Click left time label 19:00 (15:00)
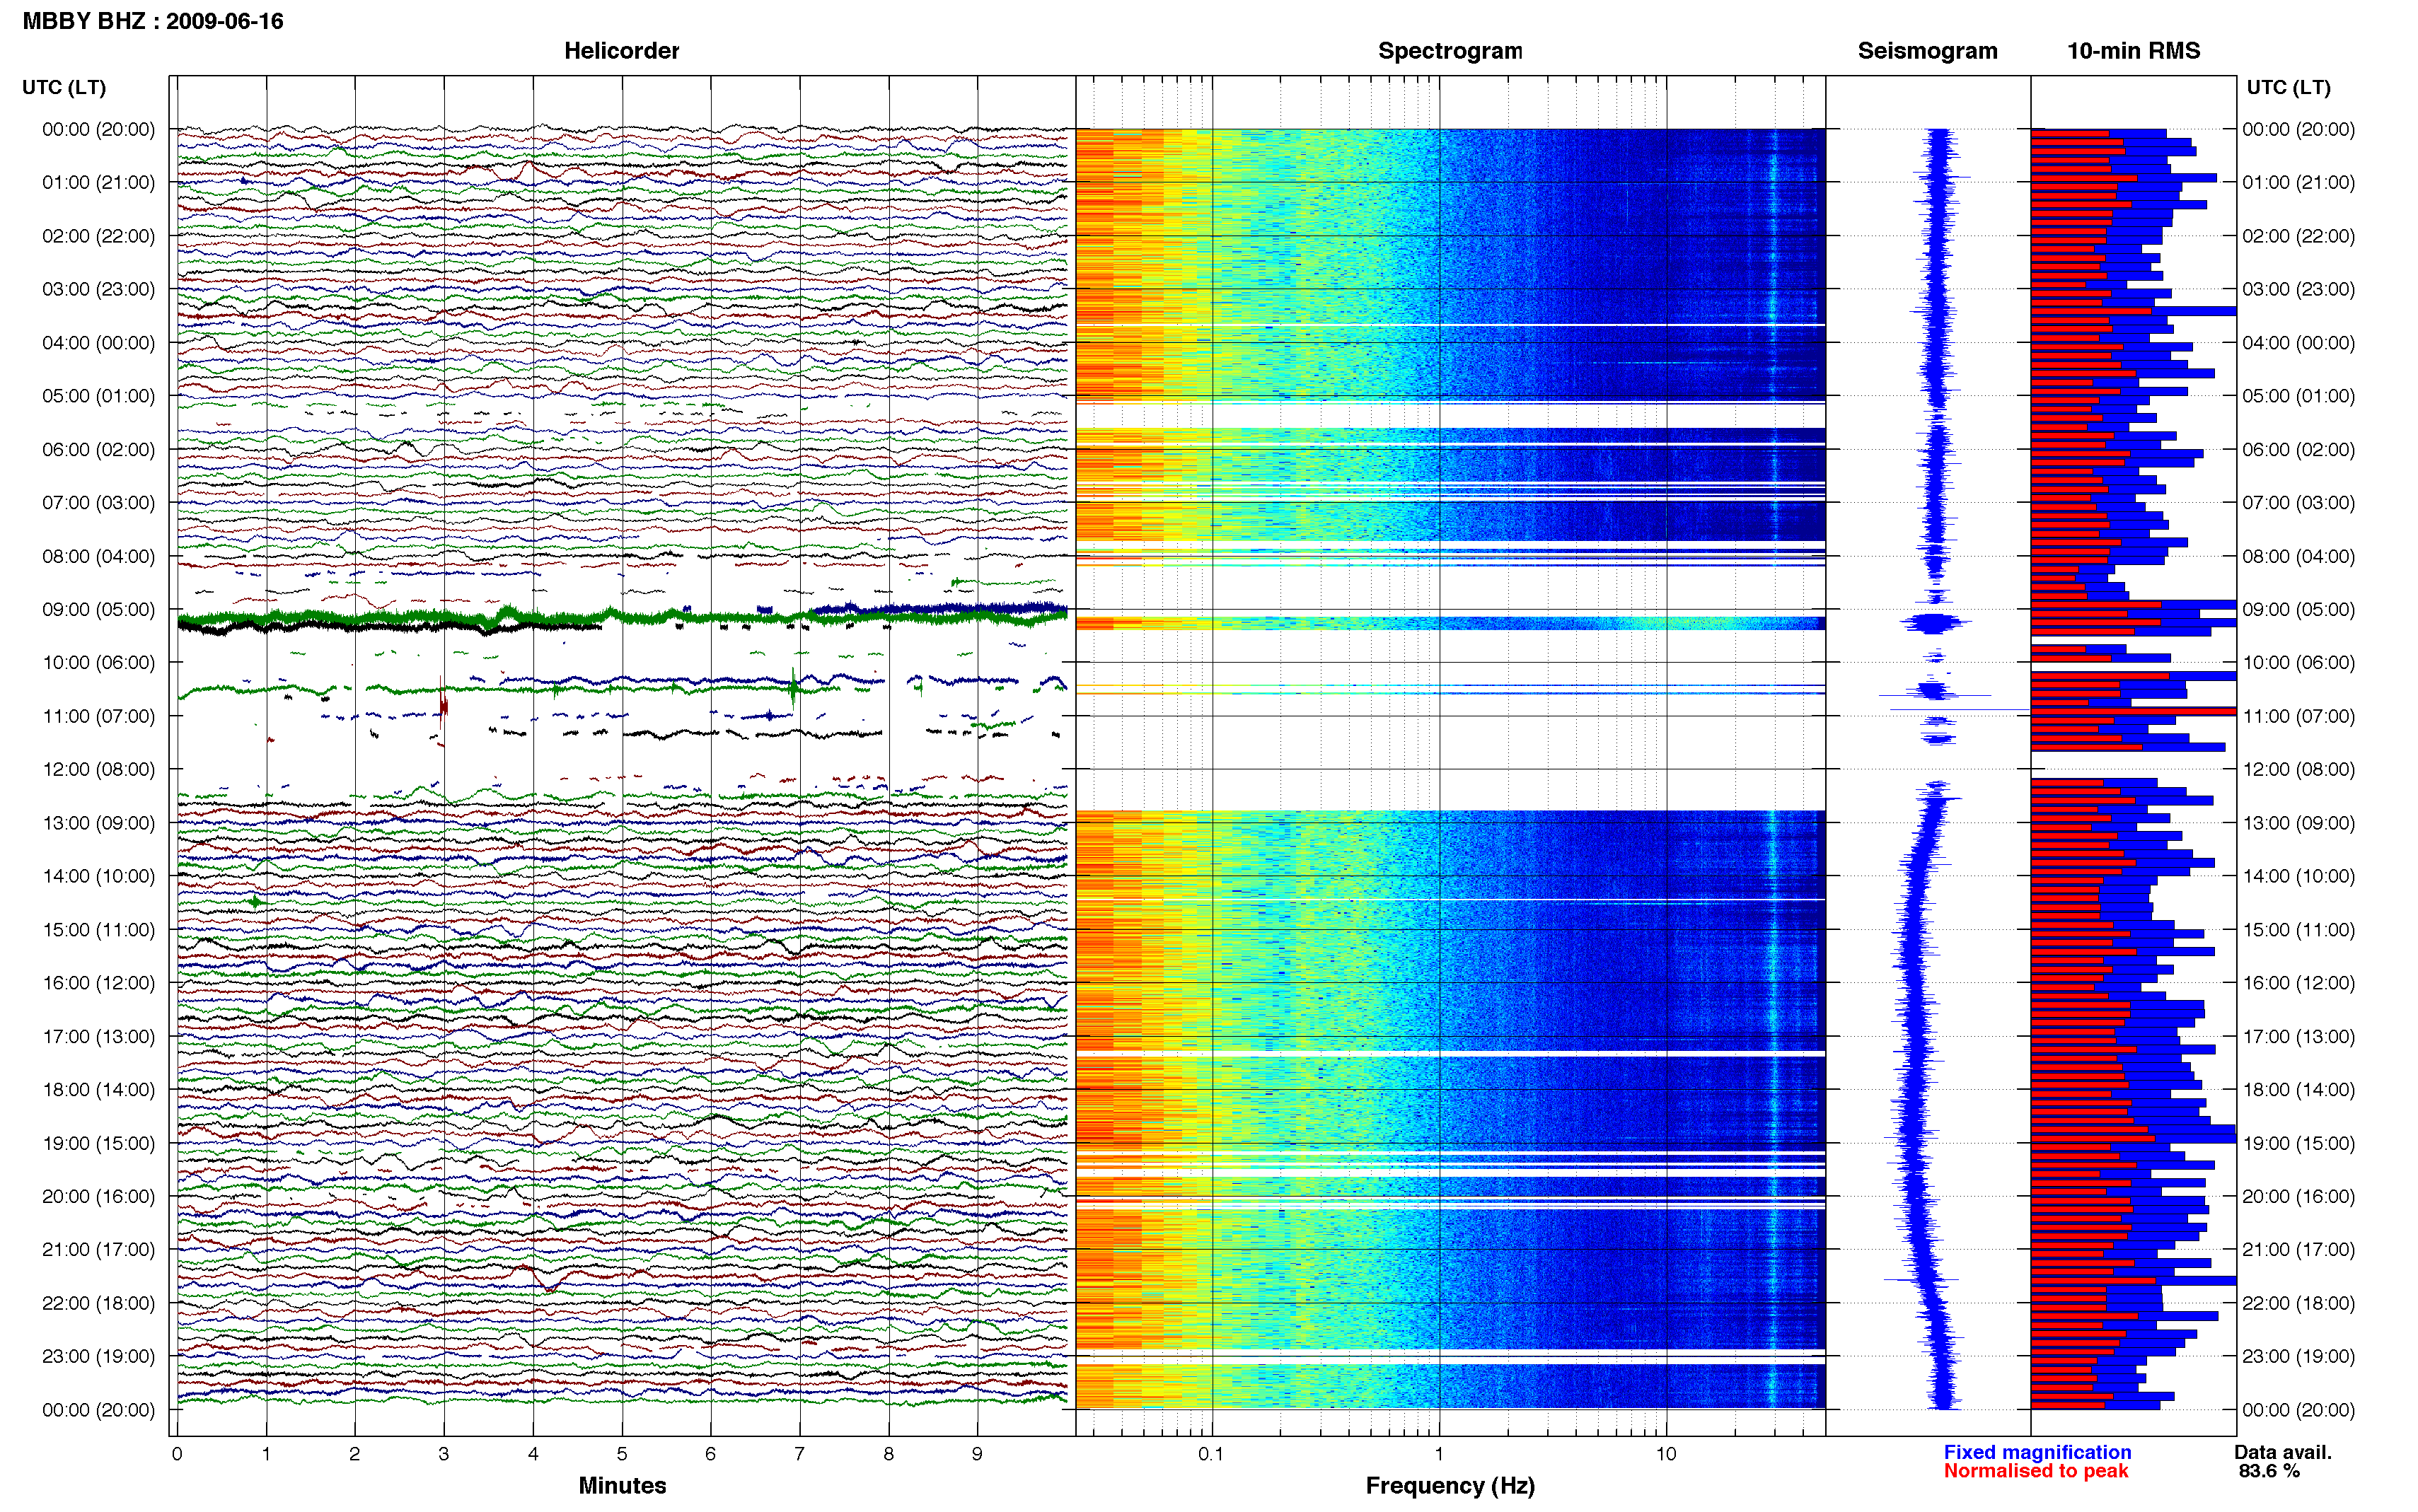 click(x=99, y=1143)
